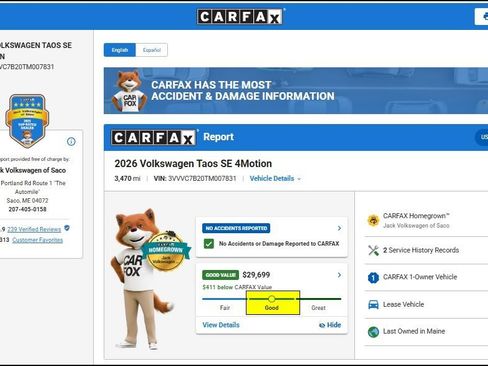488x366 pixels.
Task: Open 239 Verified Reviews link
Action: tap(34, 229)
